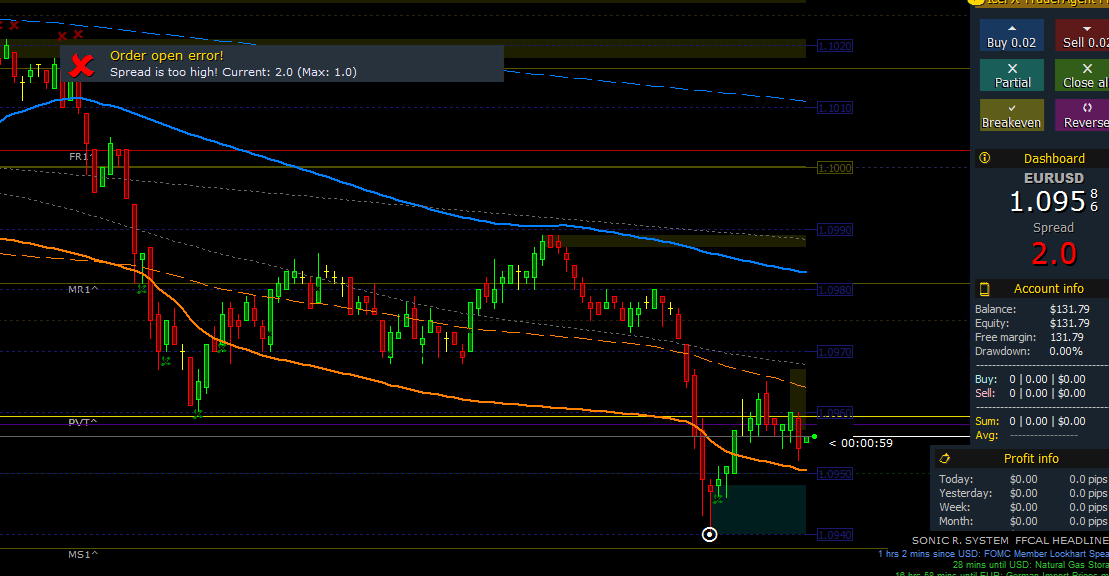The width and height of the screenshot is (1109, 576).
Task: Click the 1.0950 price level label
Action: click(835, 473)
